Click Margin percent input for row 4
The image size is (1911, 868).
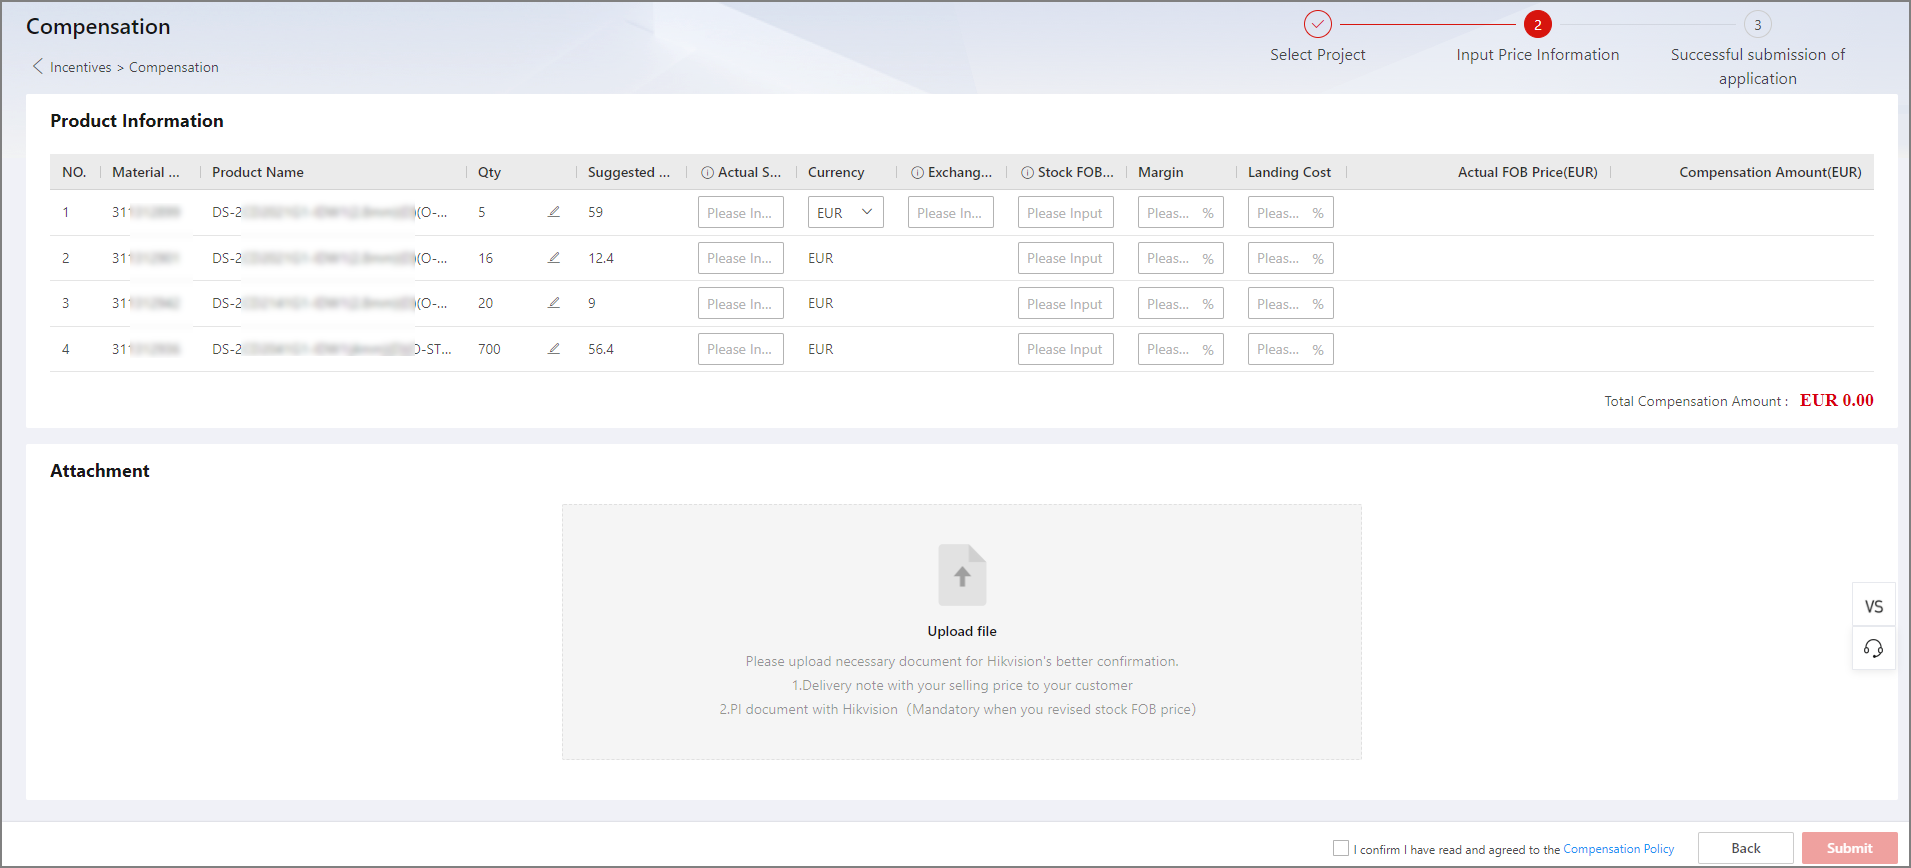click(1181, 349)
